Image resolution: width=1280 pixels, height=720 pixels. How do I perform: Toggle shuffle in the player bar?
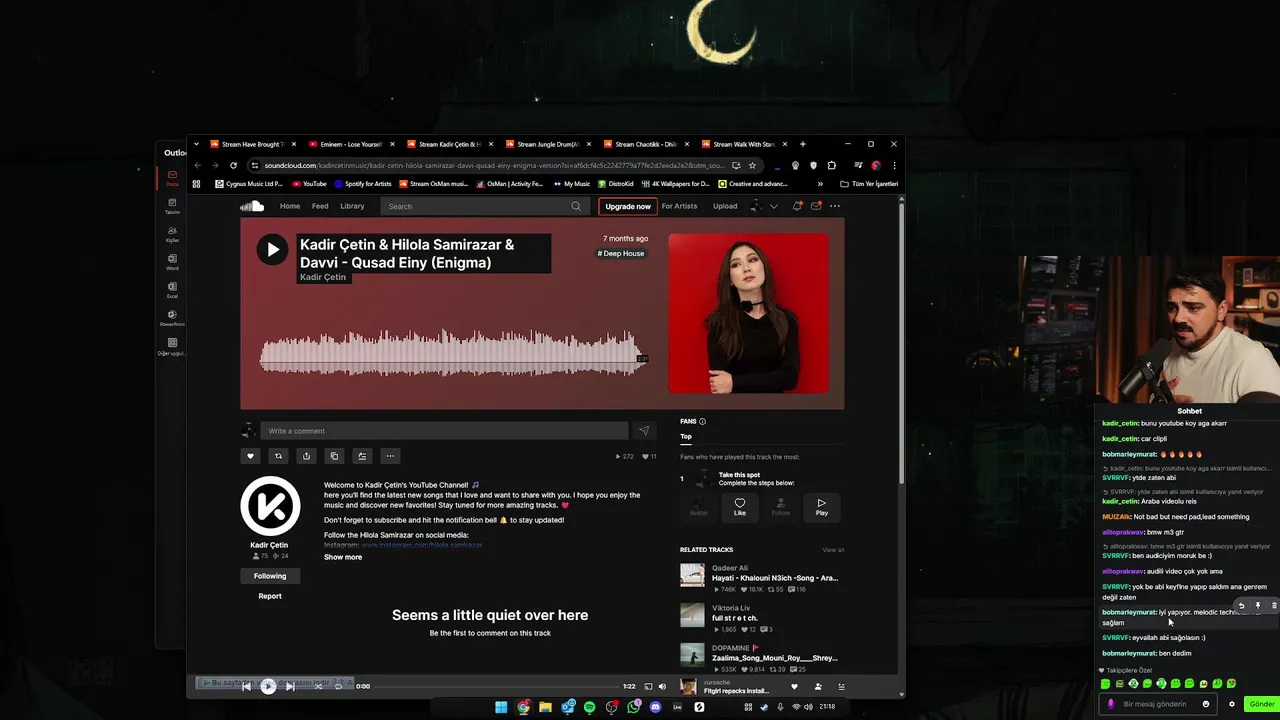tap(318, 687)
